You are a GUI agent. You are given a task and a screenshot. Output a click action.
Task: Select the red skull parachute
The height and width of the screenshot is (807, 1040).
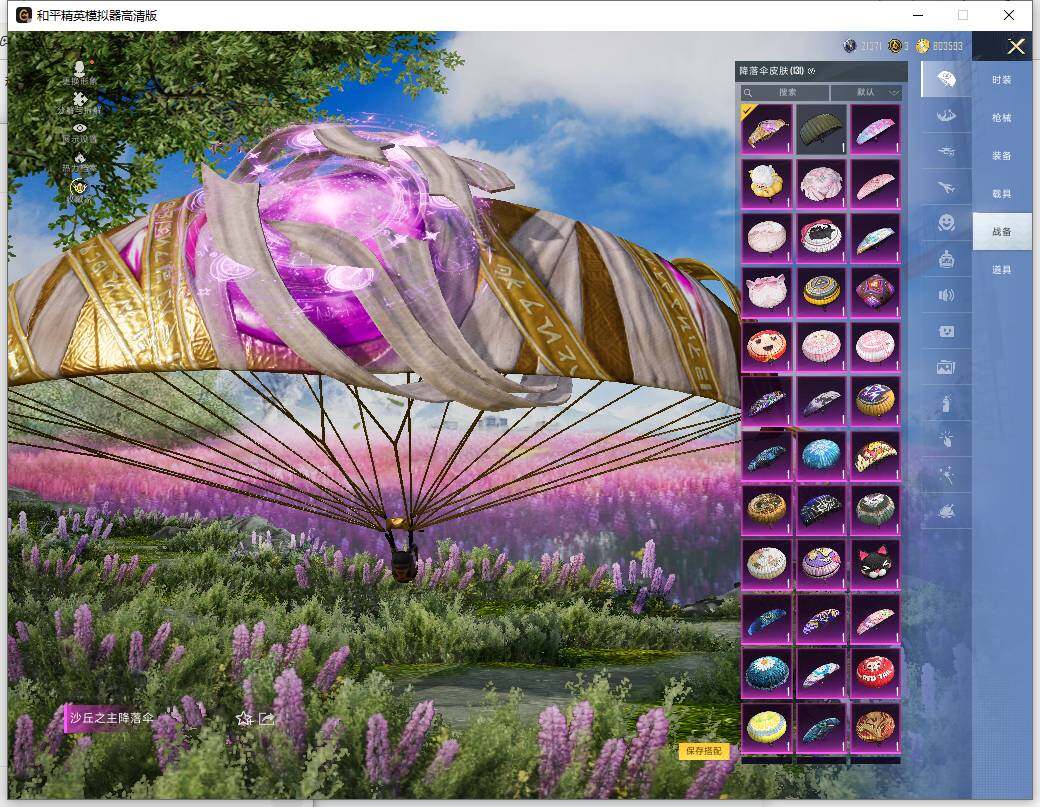[876, 674]
